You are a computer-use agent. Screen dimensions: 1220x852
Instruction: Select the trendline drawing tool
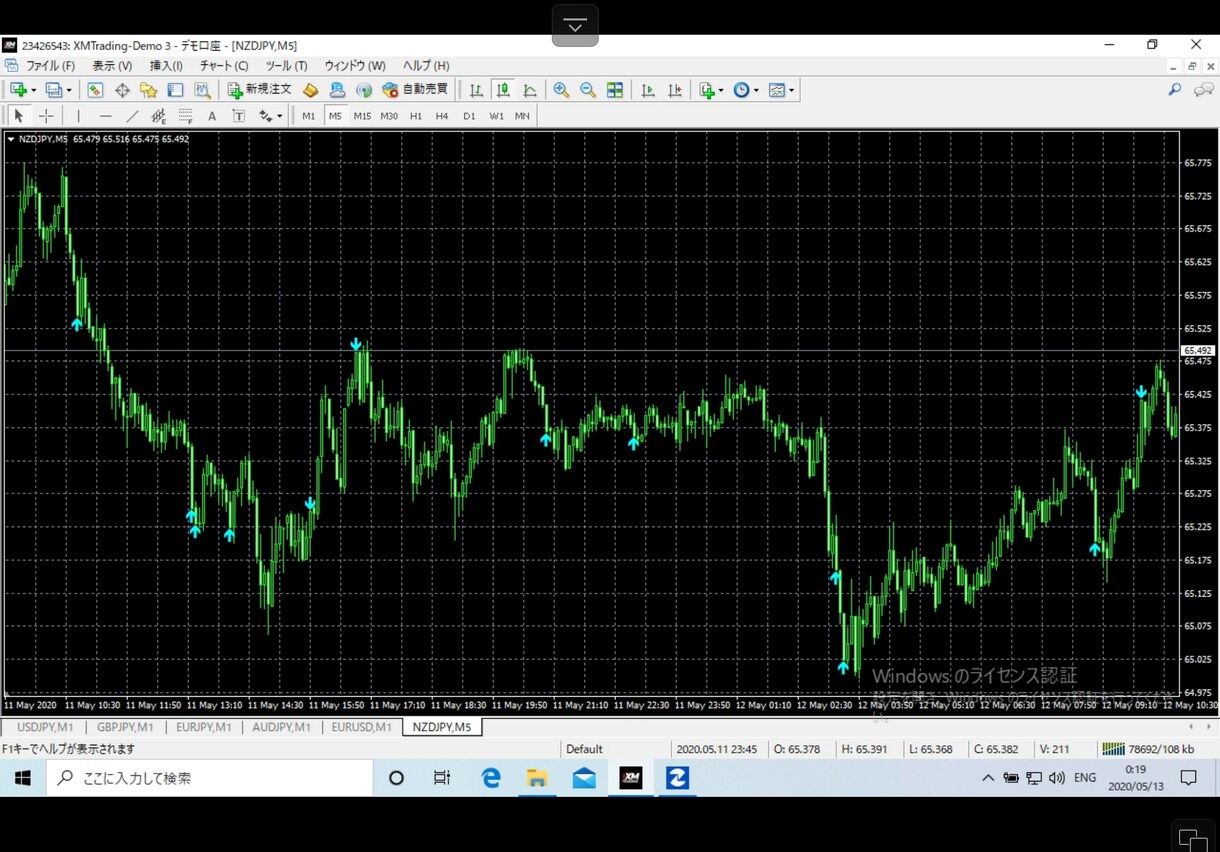coord(132,116)
